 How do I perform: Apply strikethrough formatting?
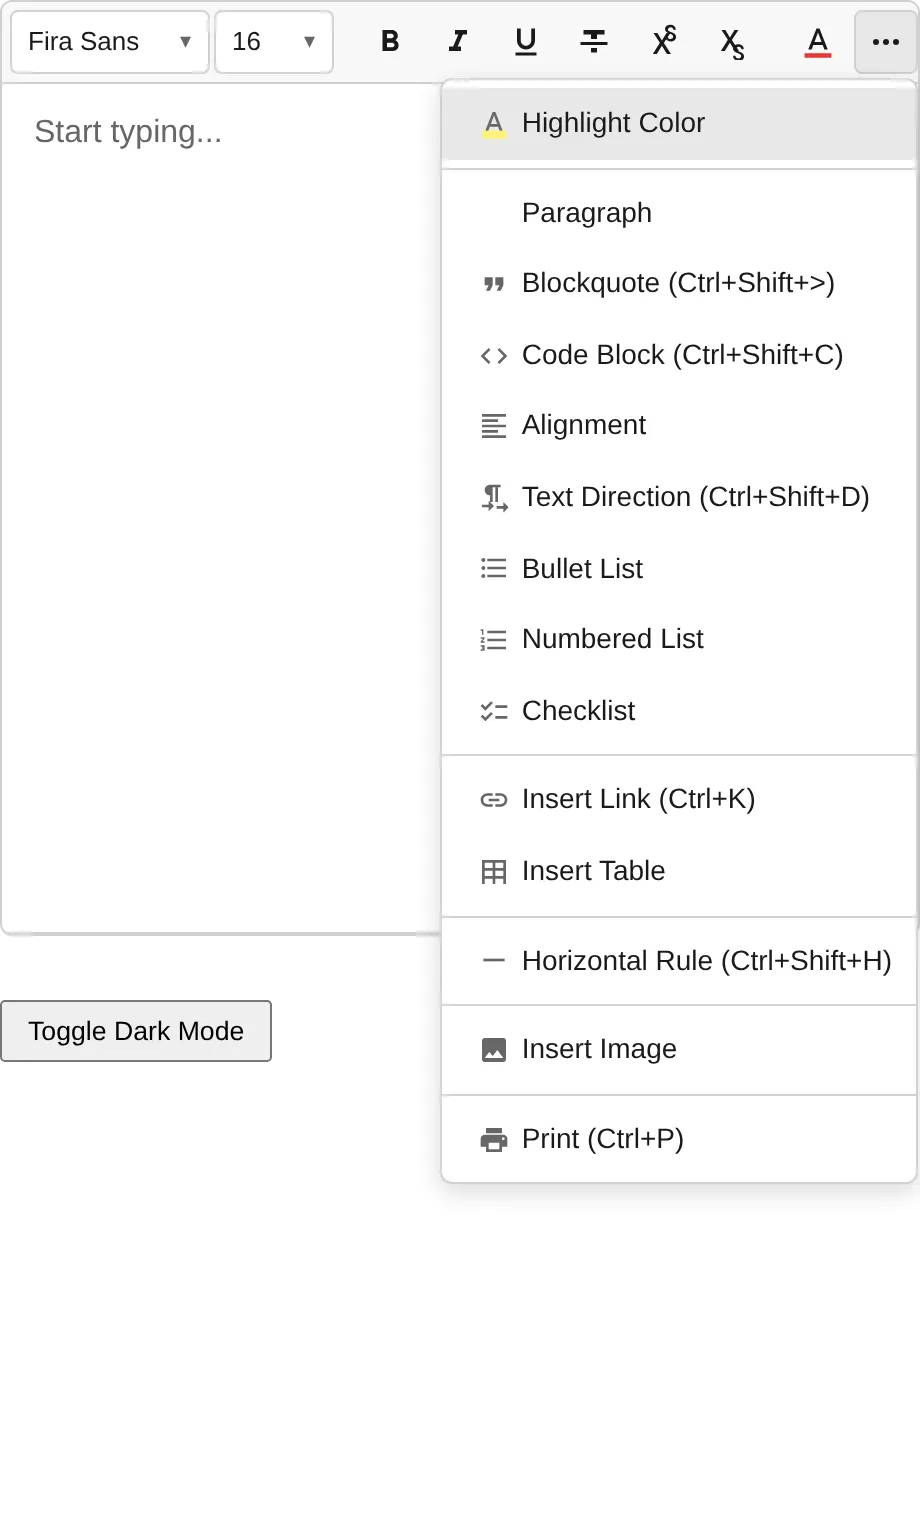click(x=594, y=41)
